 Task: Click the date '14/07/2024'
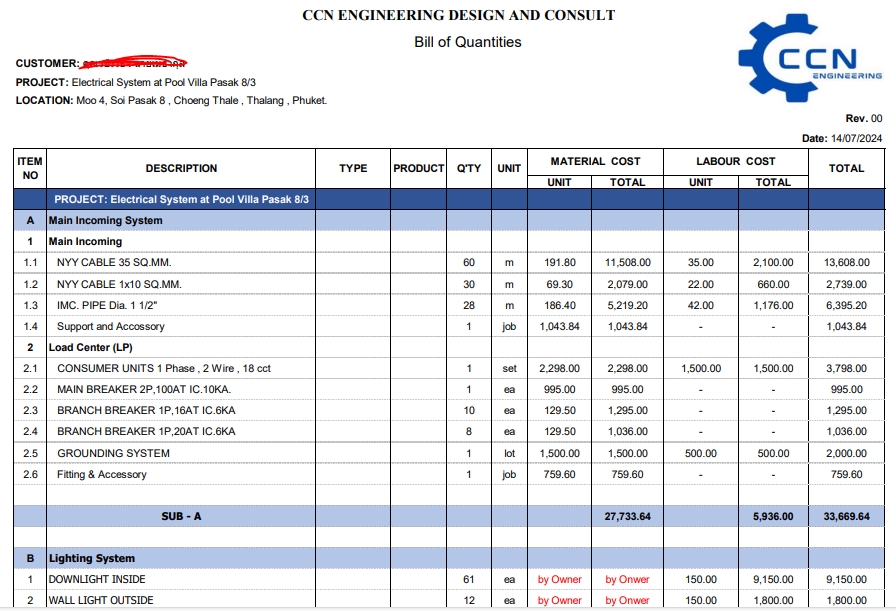pyautogui.click(x=856, y=138)
